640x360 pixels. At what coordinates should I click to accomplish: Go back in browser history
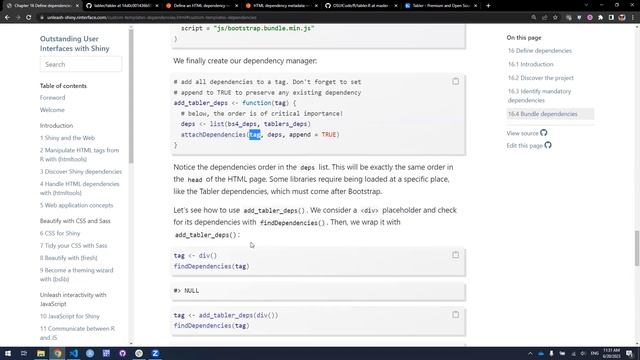coord(7,18)
